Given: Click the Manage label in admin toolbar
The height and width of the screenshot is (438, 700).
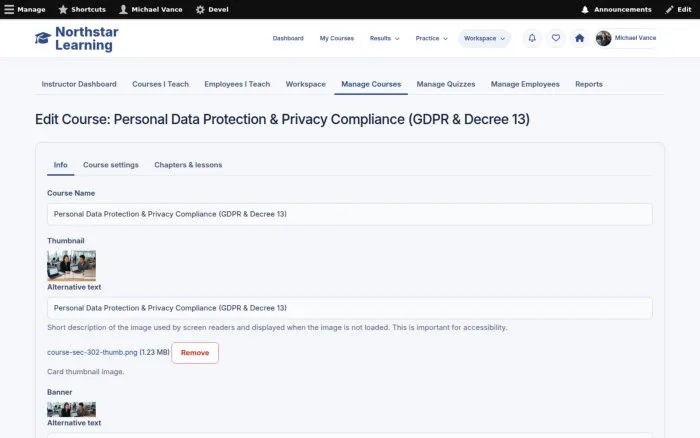Looking at the screenshot, I should coord(31,9).
